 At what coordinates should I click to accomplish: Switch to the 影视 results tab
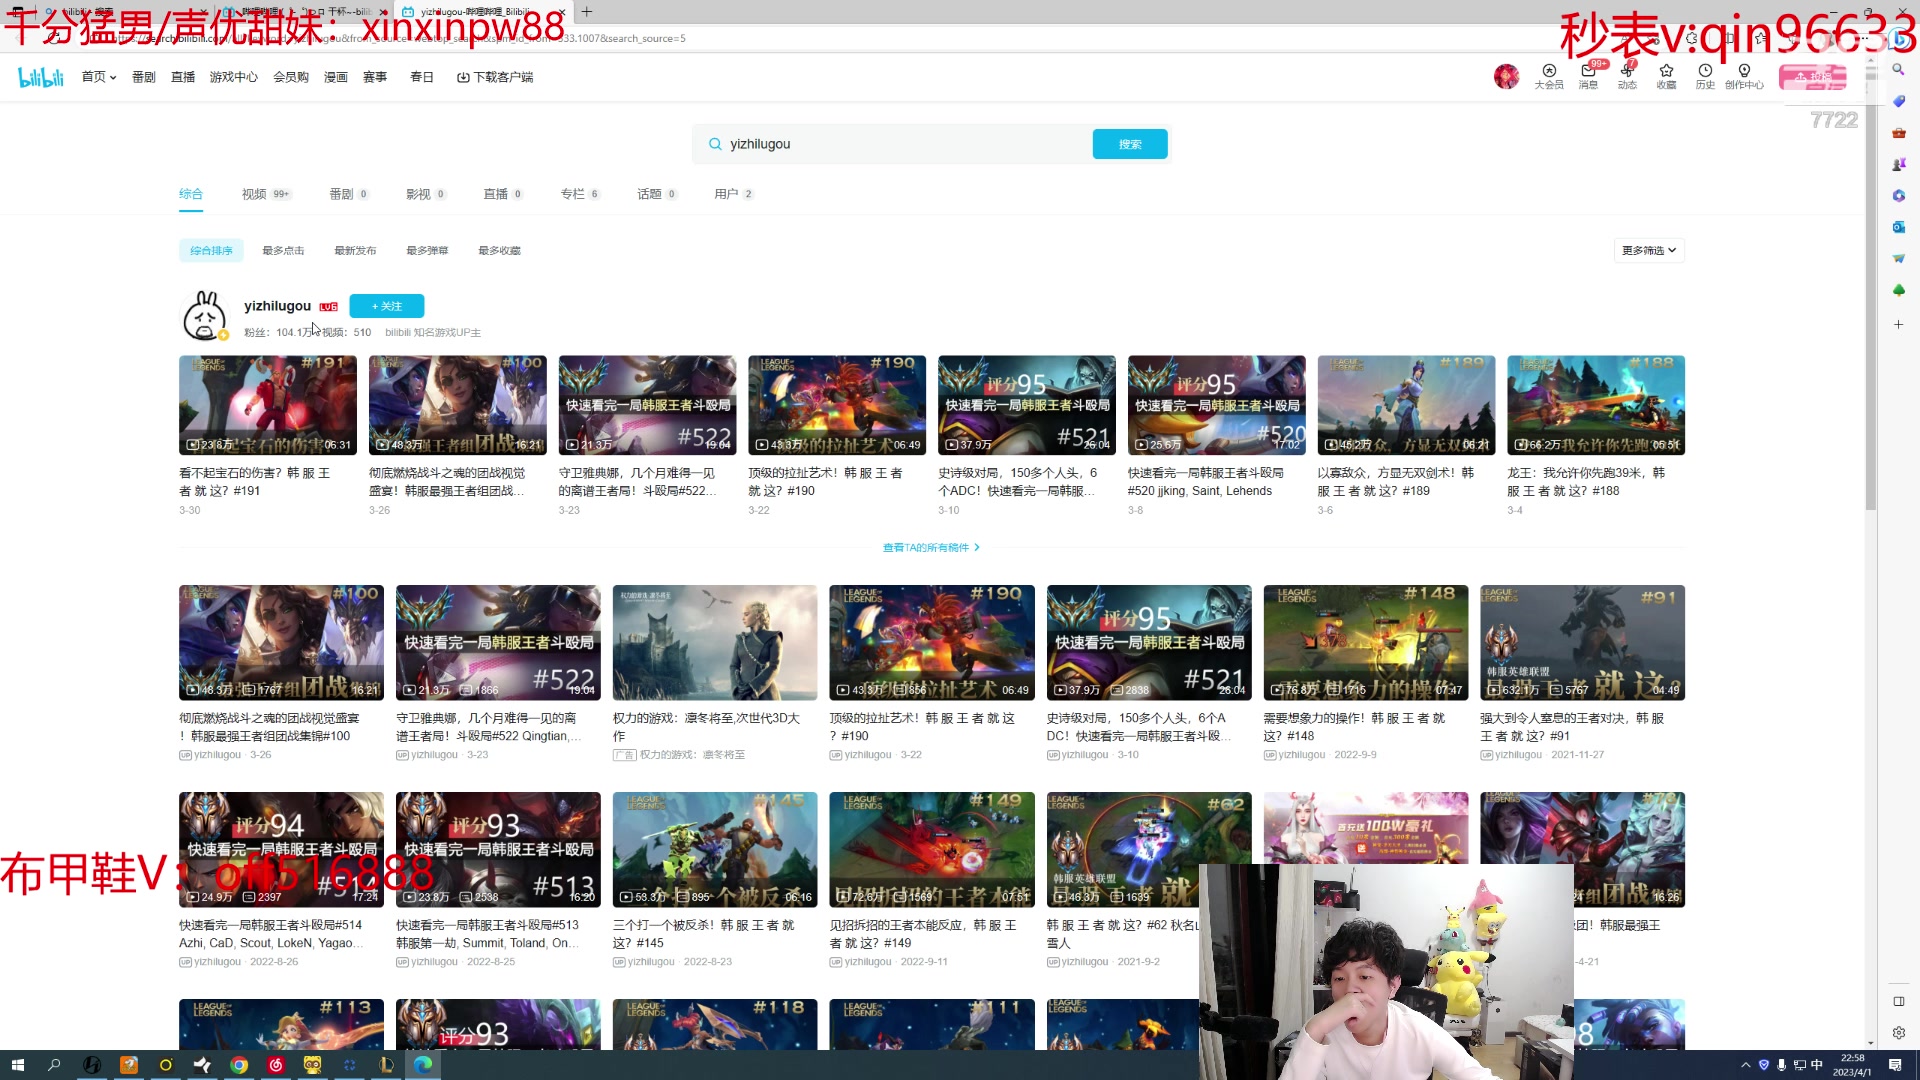(426, 194)
